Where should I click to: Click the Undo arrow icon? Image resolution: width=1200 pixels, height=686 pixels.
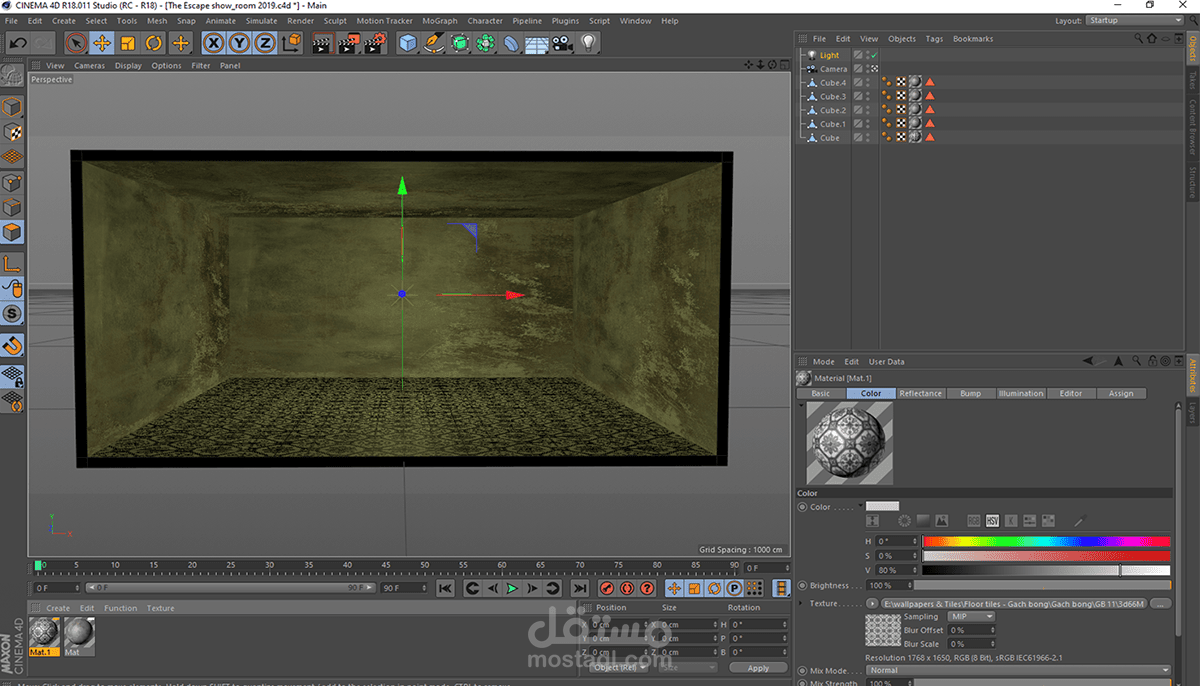click(17, 42)
